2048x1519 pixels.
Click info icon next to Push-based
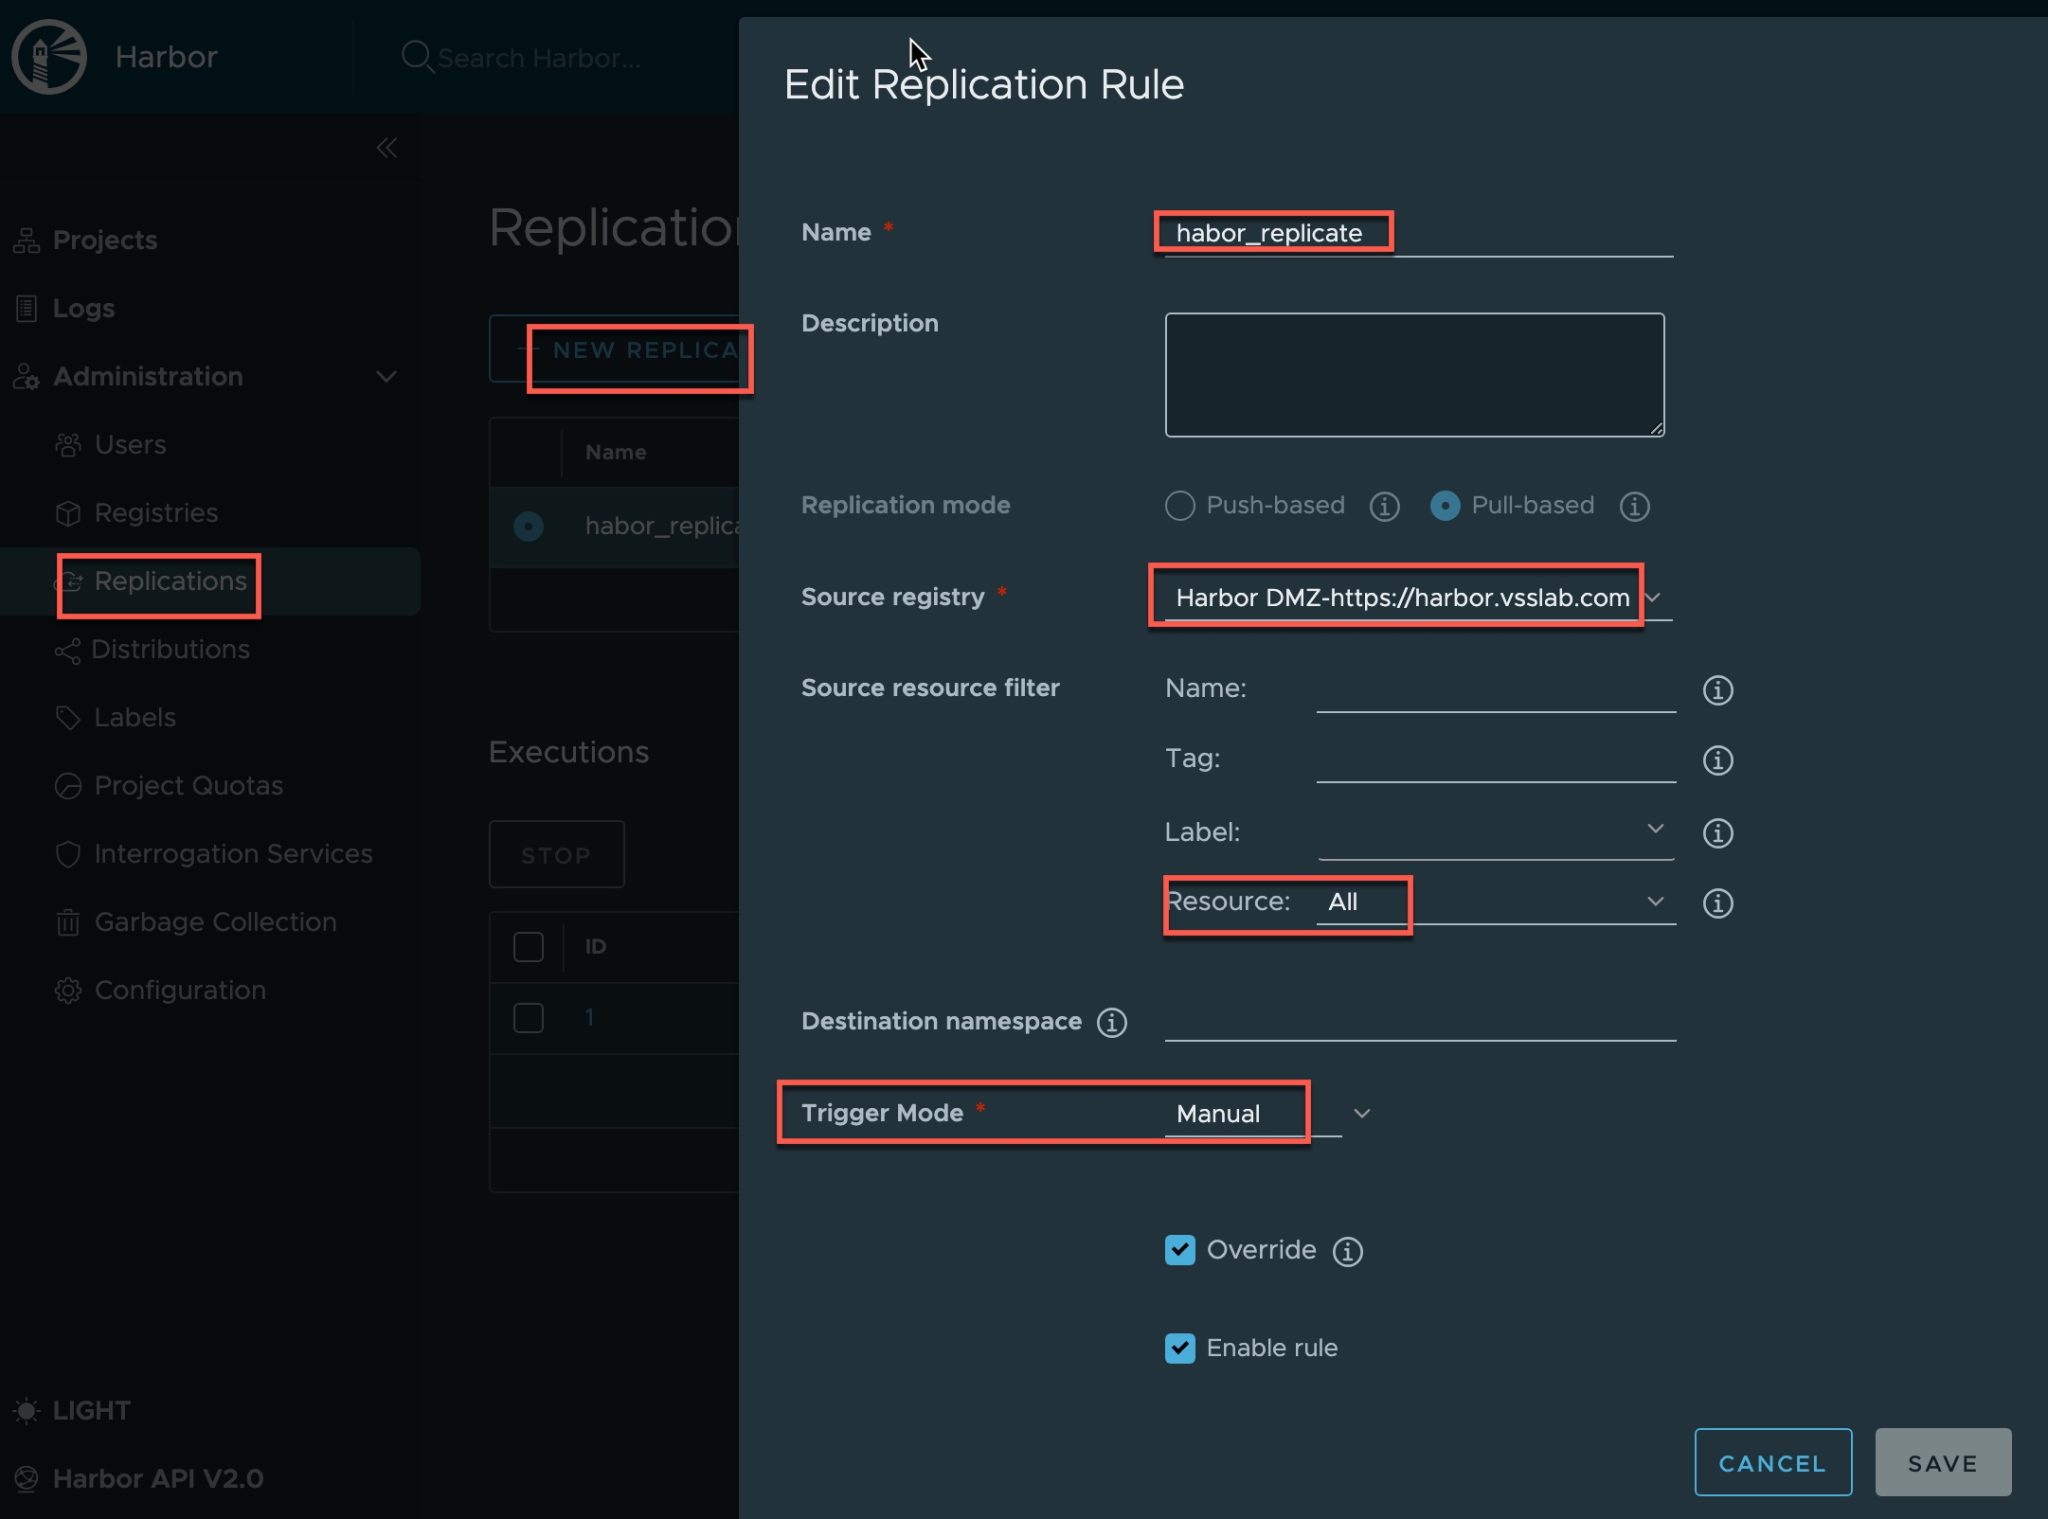[1384, 507]
